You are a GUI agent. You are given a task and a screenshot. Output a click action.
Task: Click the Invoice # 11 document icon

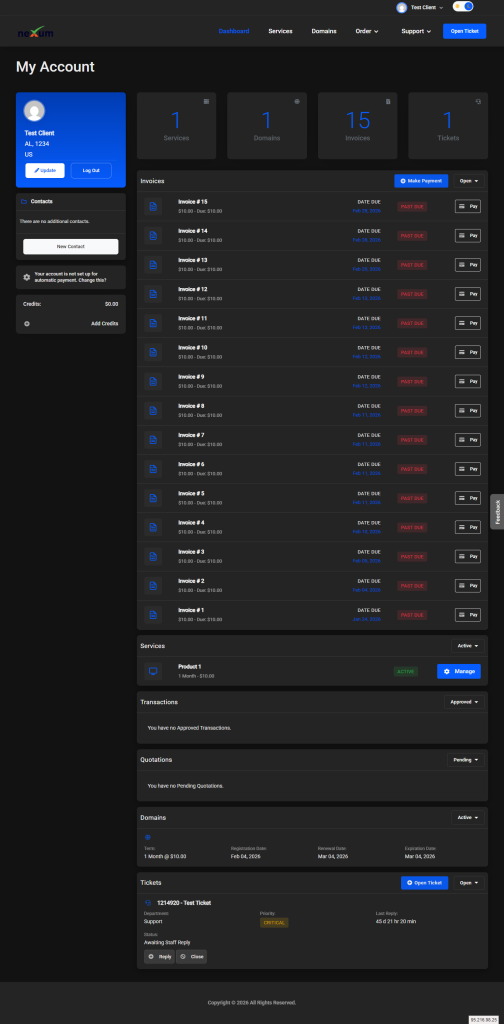click(153, 323)
